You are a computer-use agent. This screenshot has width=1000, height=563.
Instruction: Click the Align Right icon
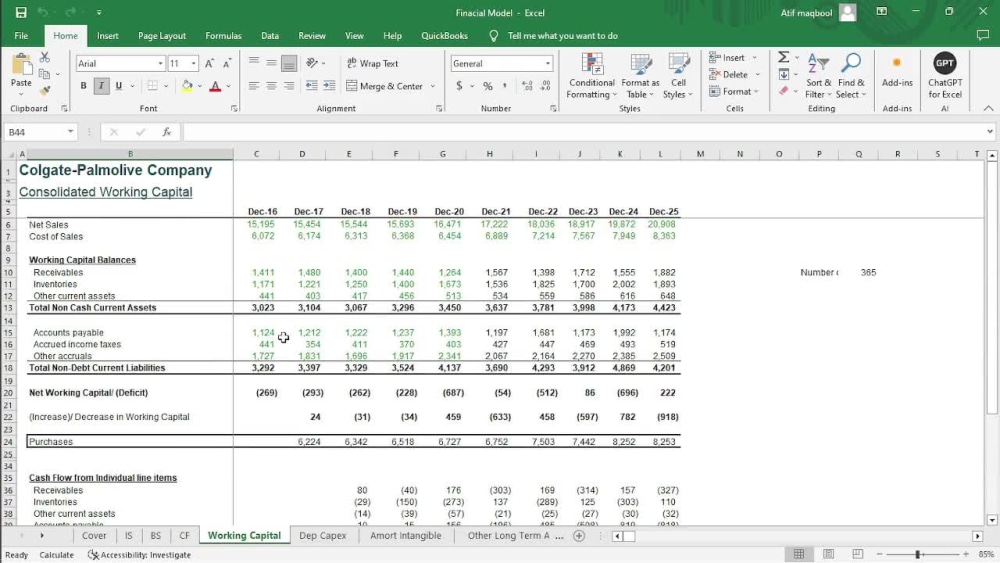pos(289,86)
